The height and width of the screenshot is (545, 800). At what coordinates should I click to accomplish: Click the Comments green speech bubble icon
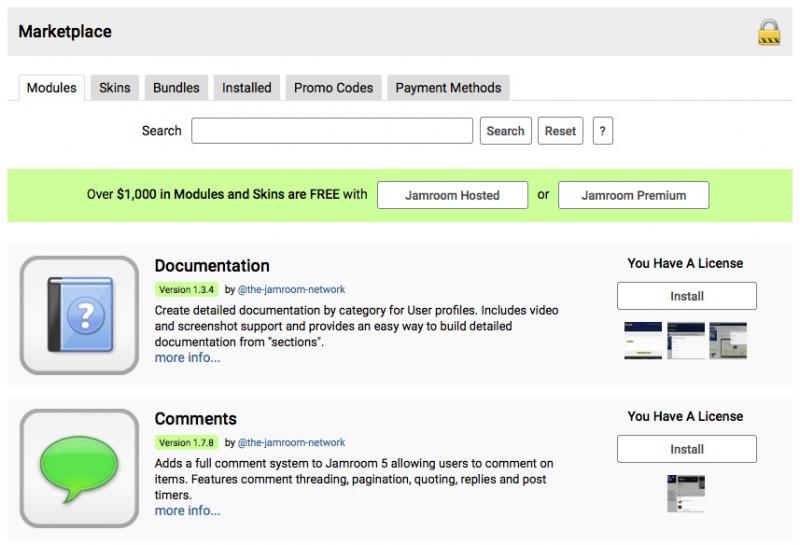click(x=79, y=468)
